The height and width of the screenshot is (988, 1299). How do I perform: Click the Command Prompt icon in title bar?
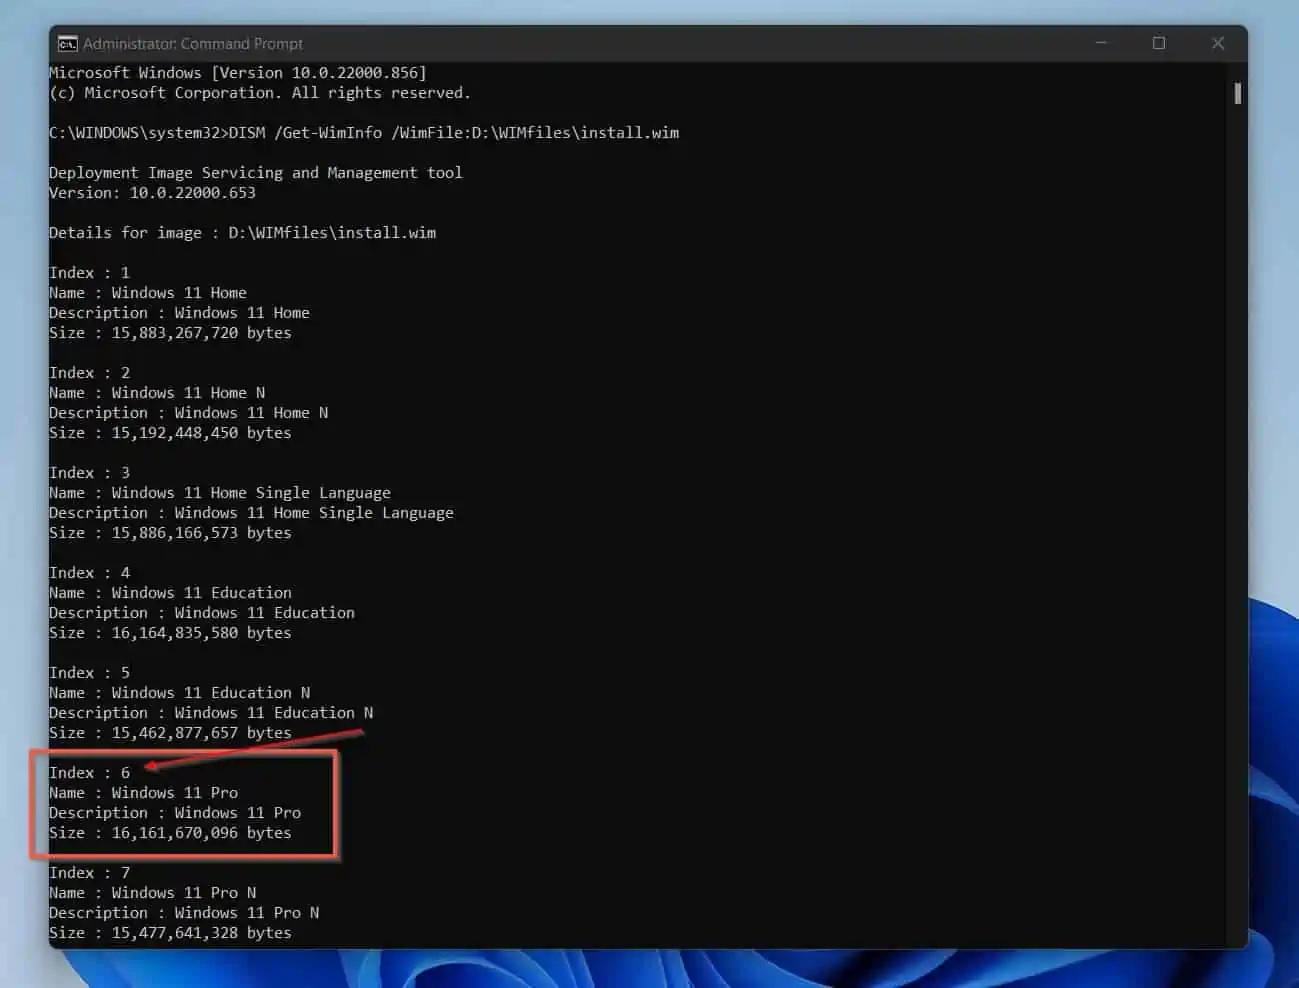pyautogui.click(x=67, y=44)
